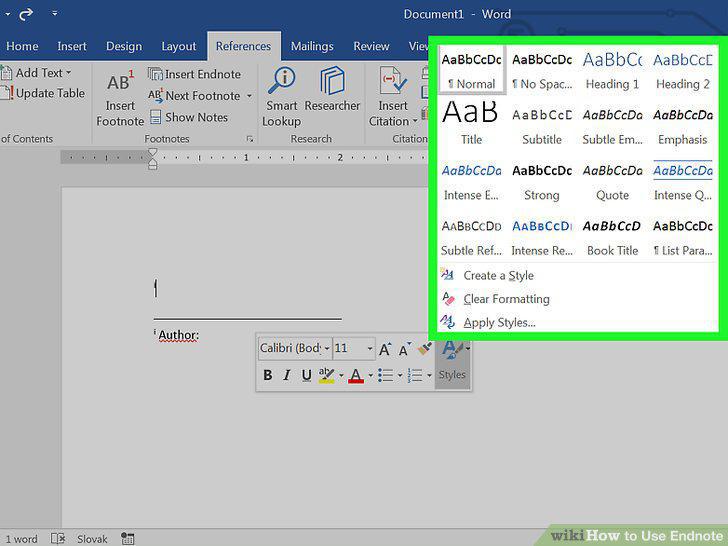Image resolution: width=728 pixels, height=546 pixels.
Task: Apply the Subtle Emphasis style
Action: click(612, 126)
